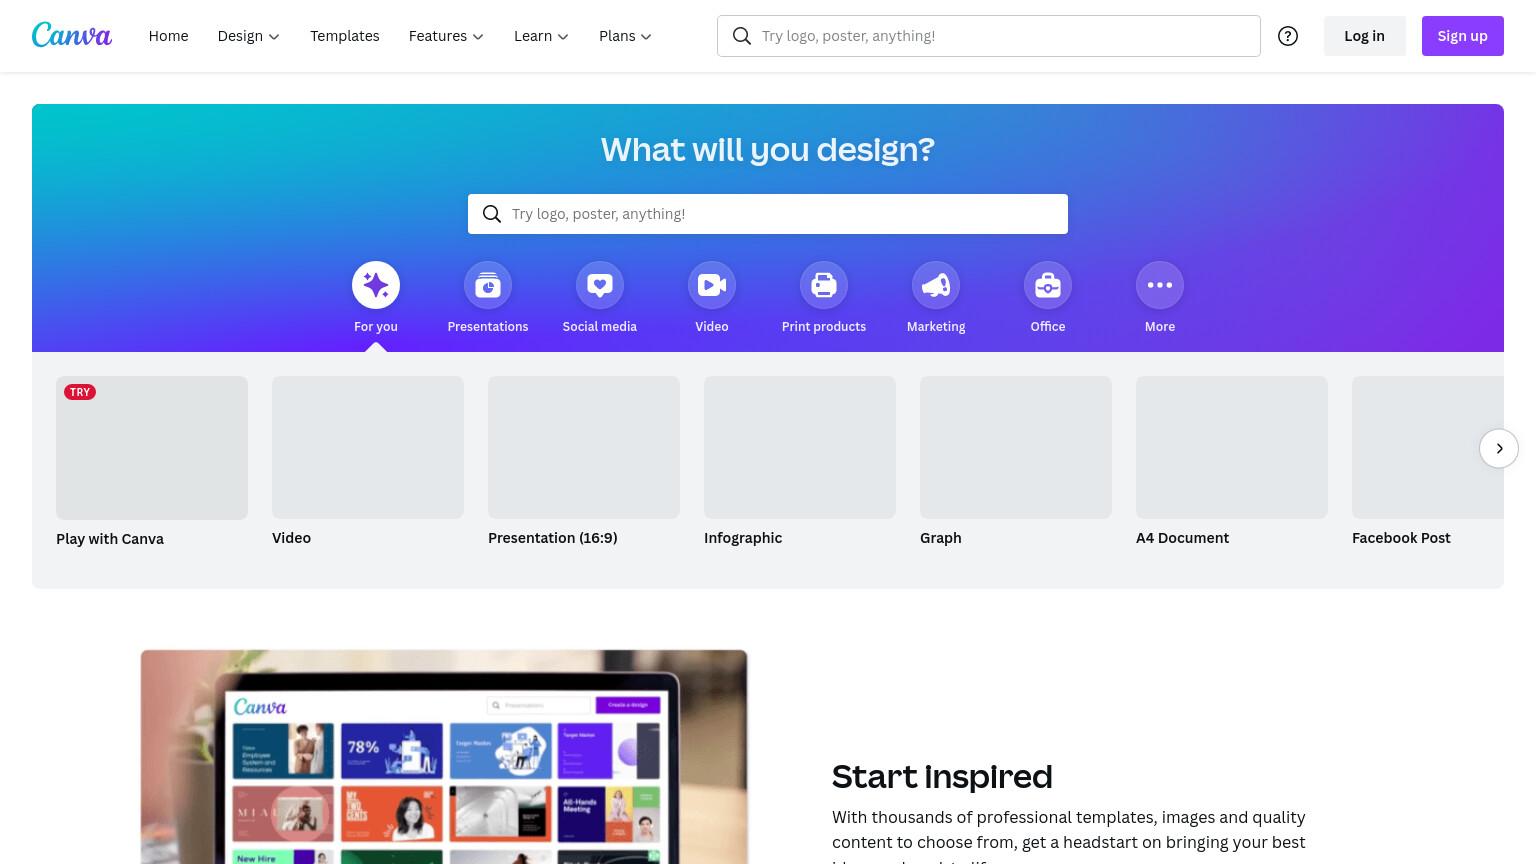1536x864 pixels.
Task: Click the magnifier icon in the hero search box
Action: (x=492, y=214)
